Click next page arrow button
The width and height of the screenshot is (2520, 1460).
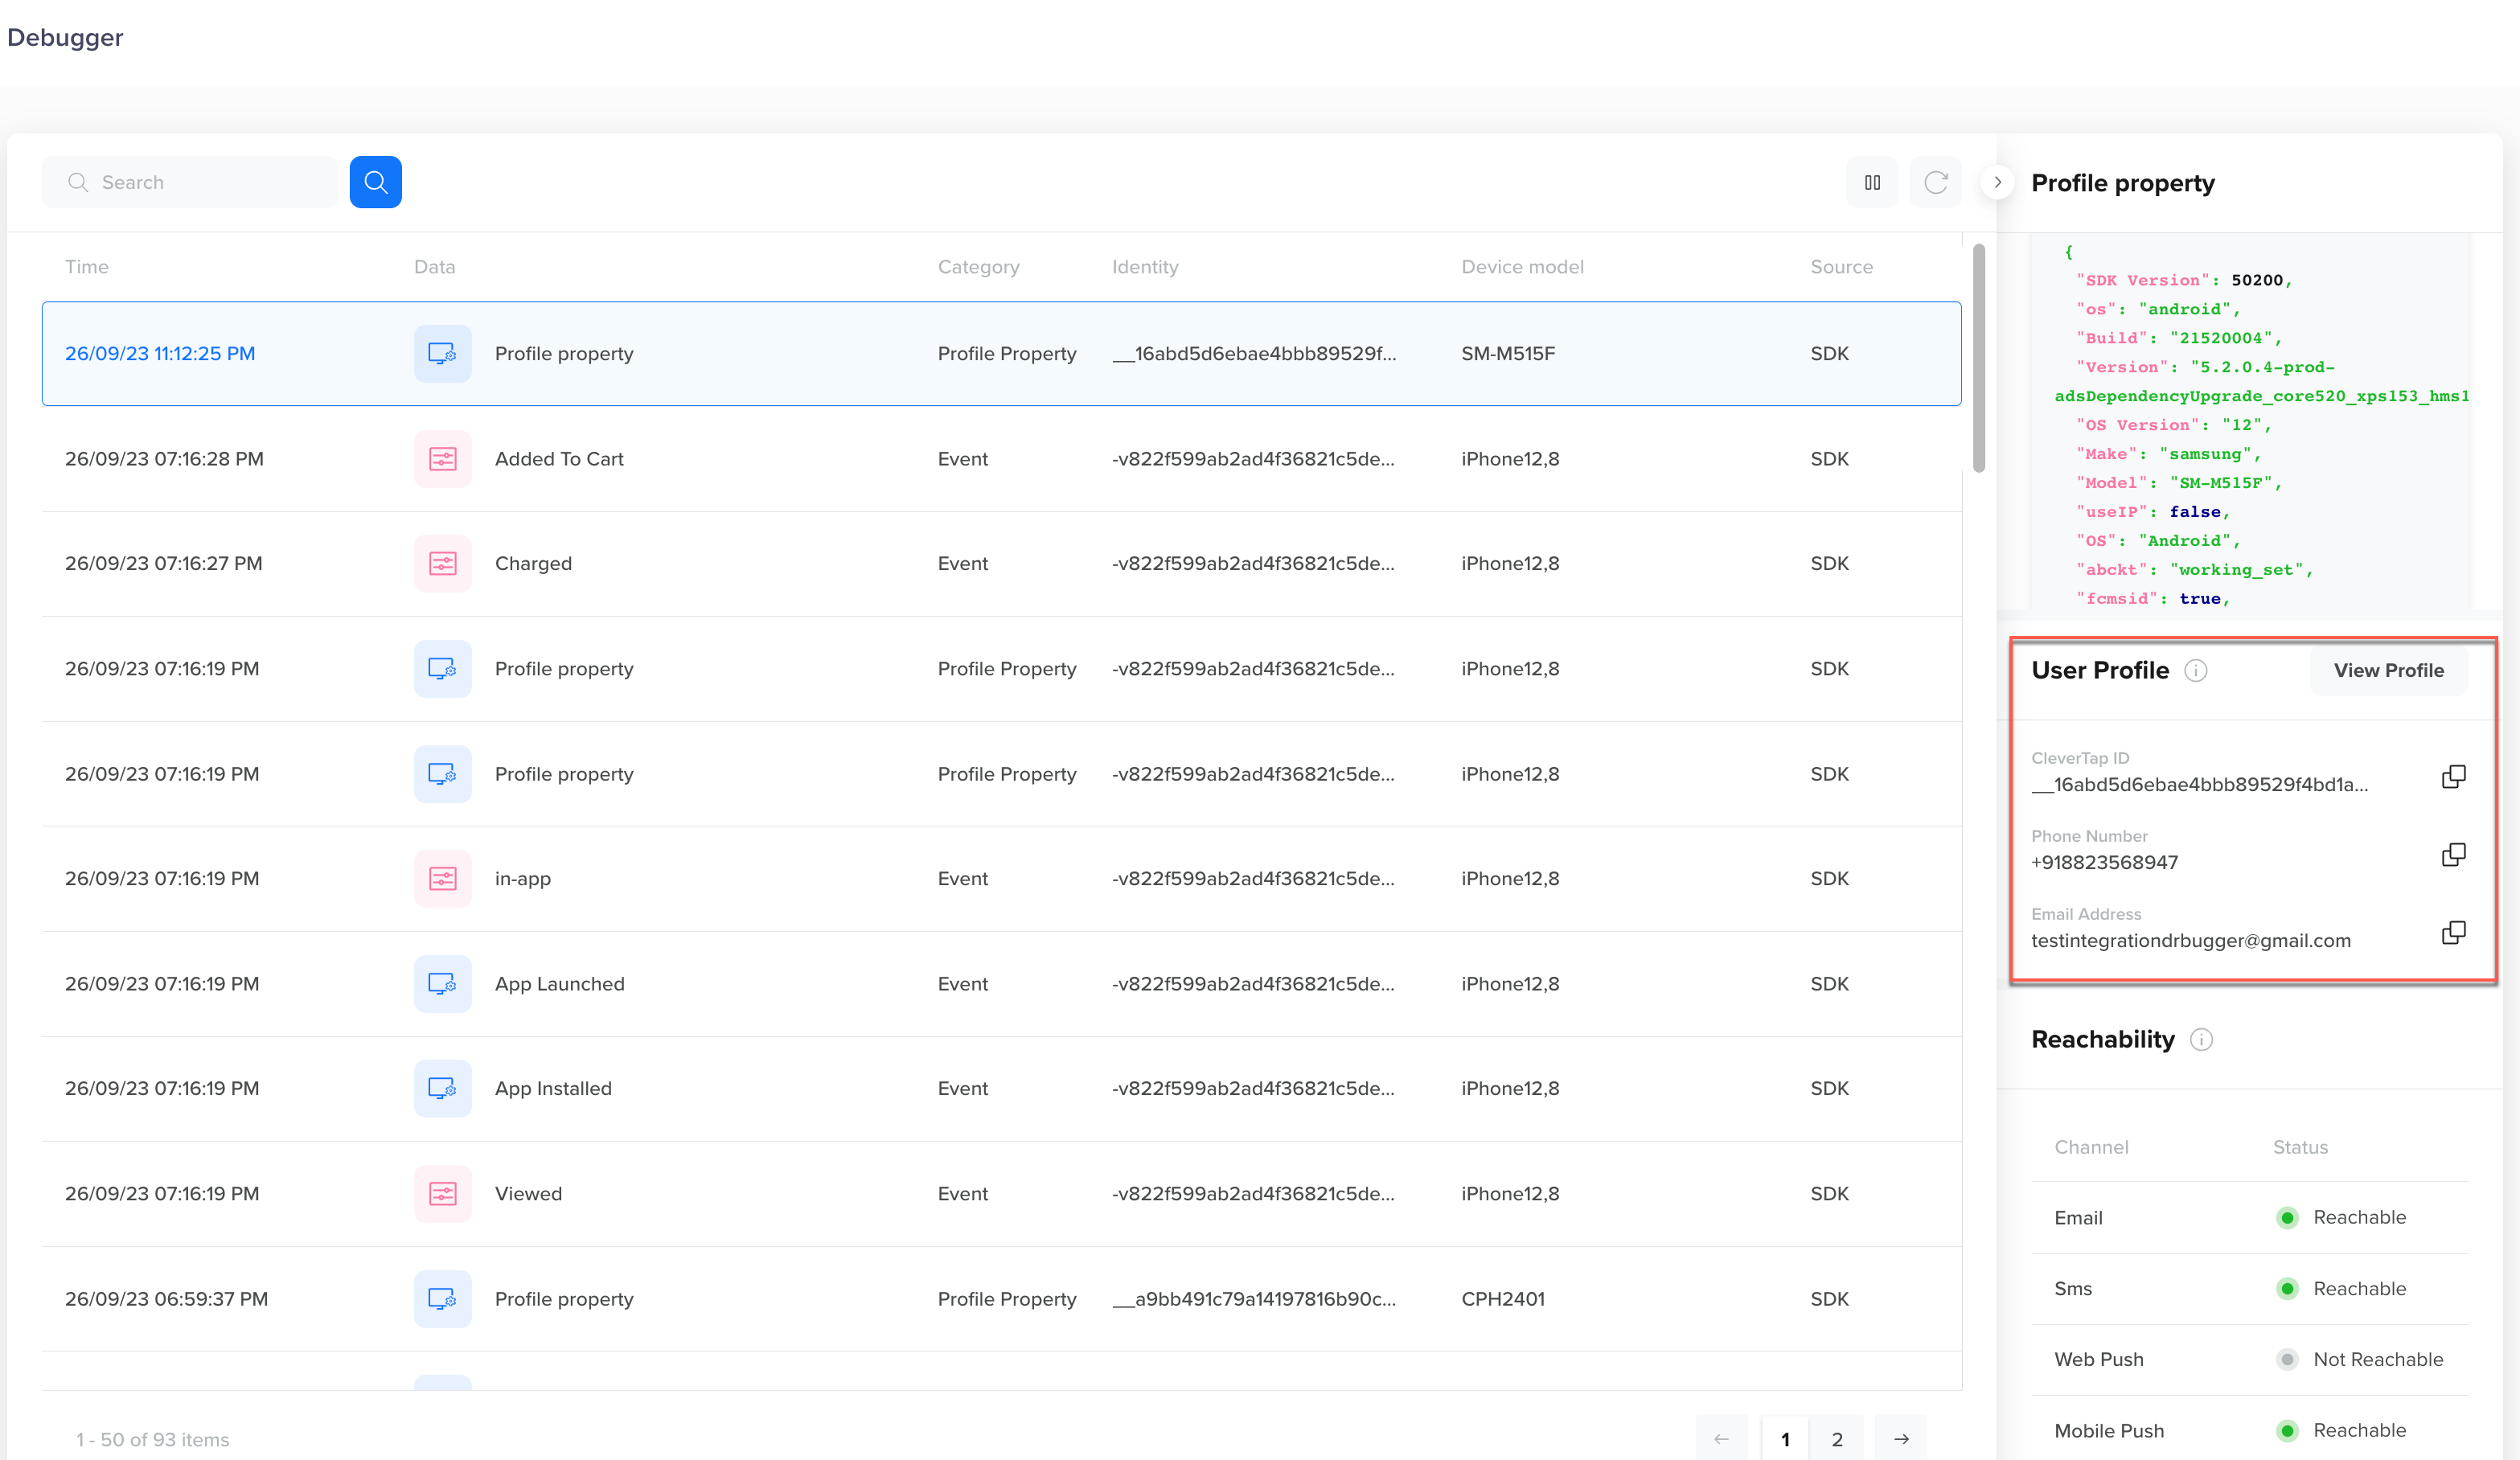(x=1902, y=1439)
